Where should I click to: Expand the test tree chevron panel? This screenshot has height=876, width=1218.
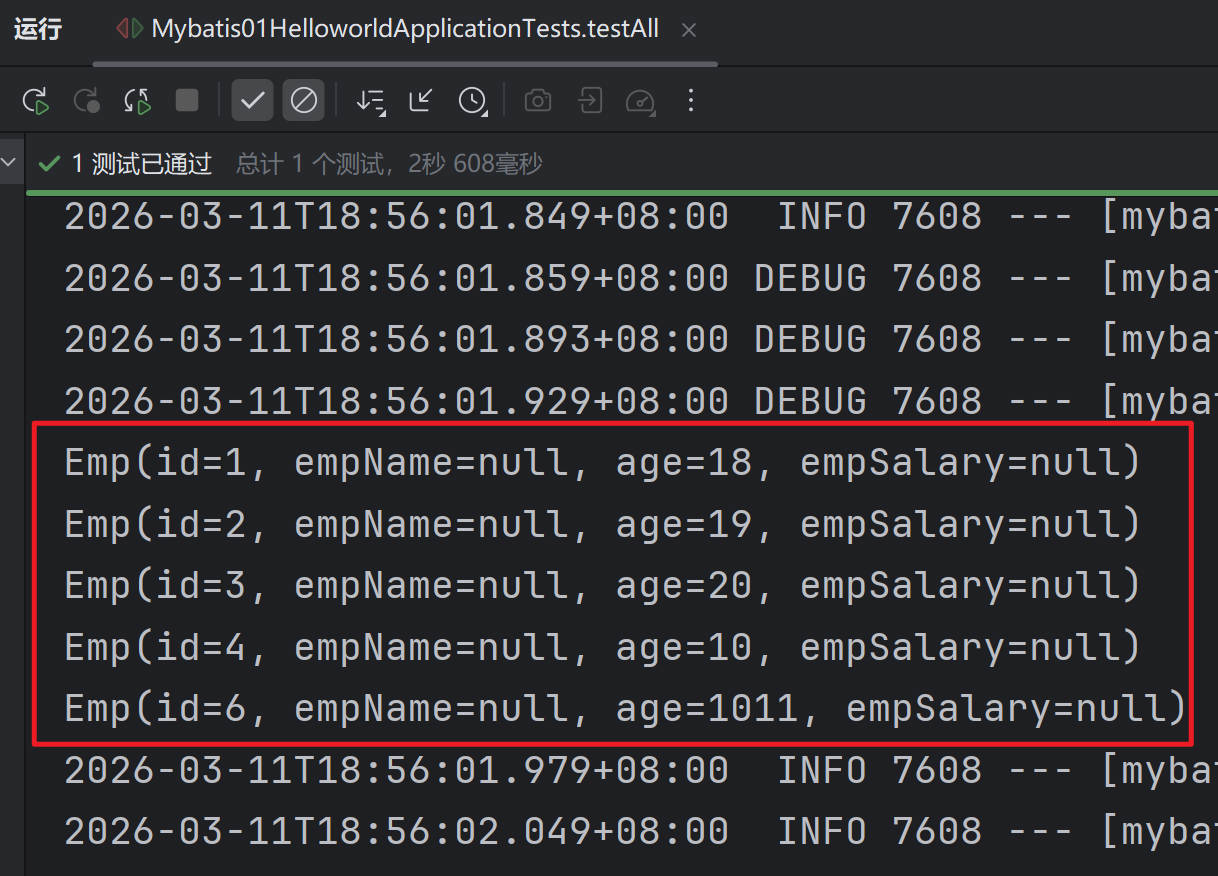[11, 161]
